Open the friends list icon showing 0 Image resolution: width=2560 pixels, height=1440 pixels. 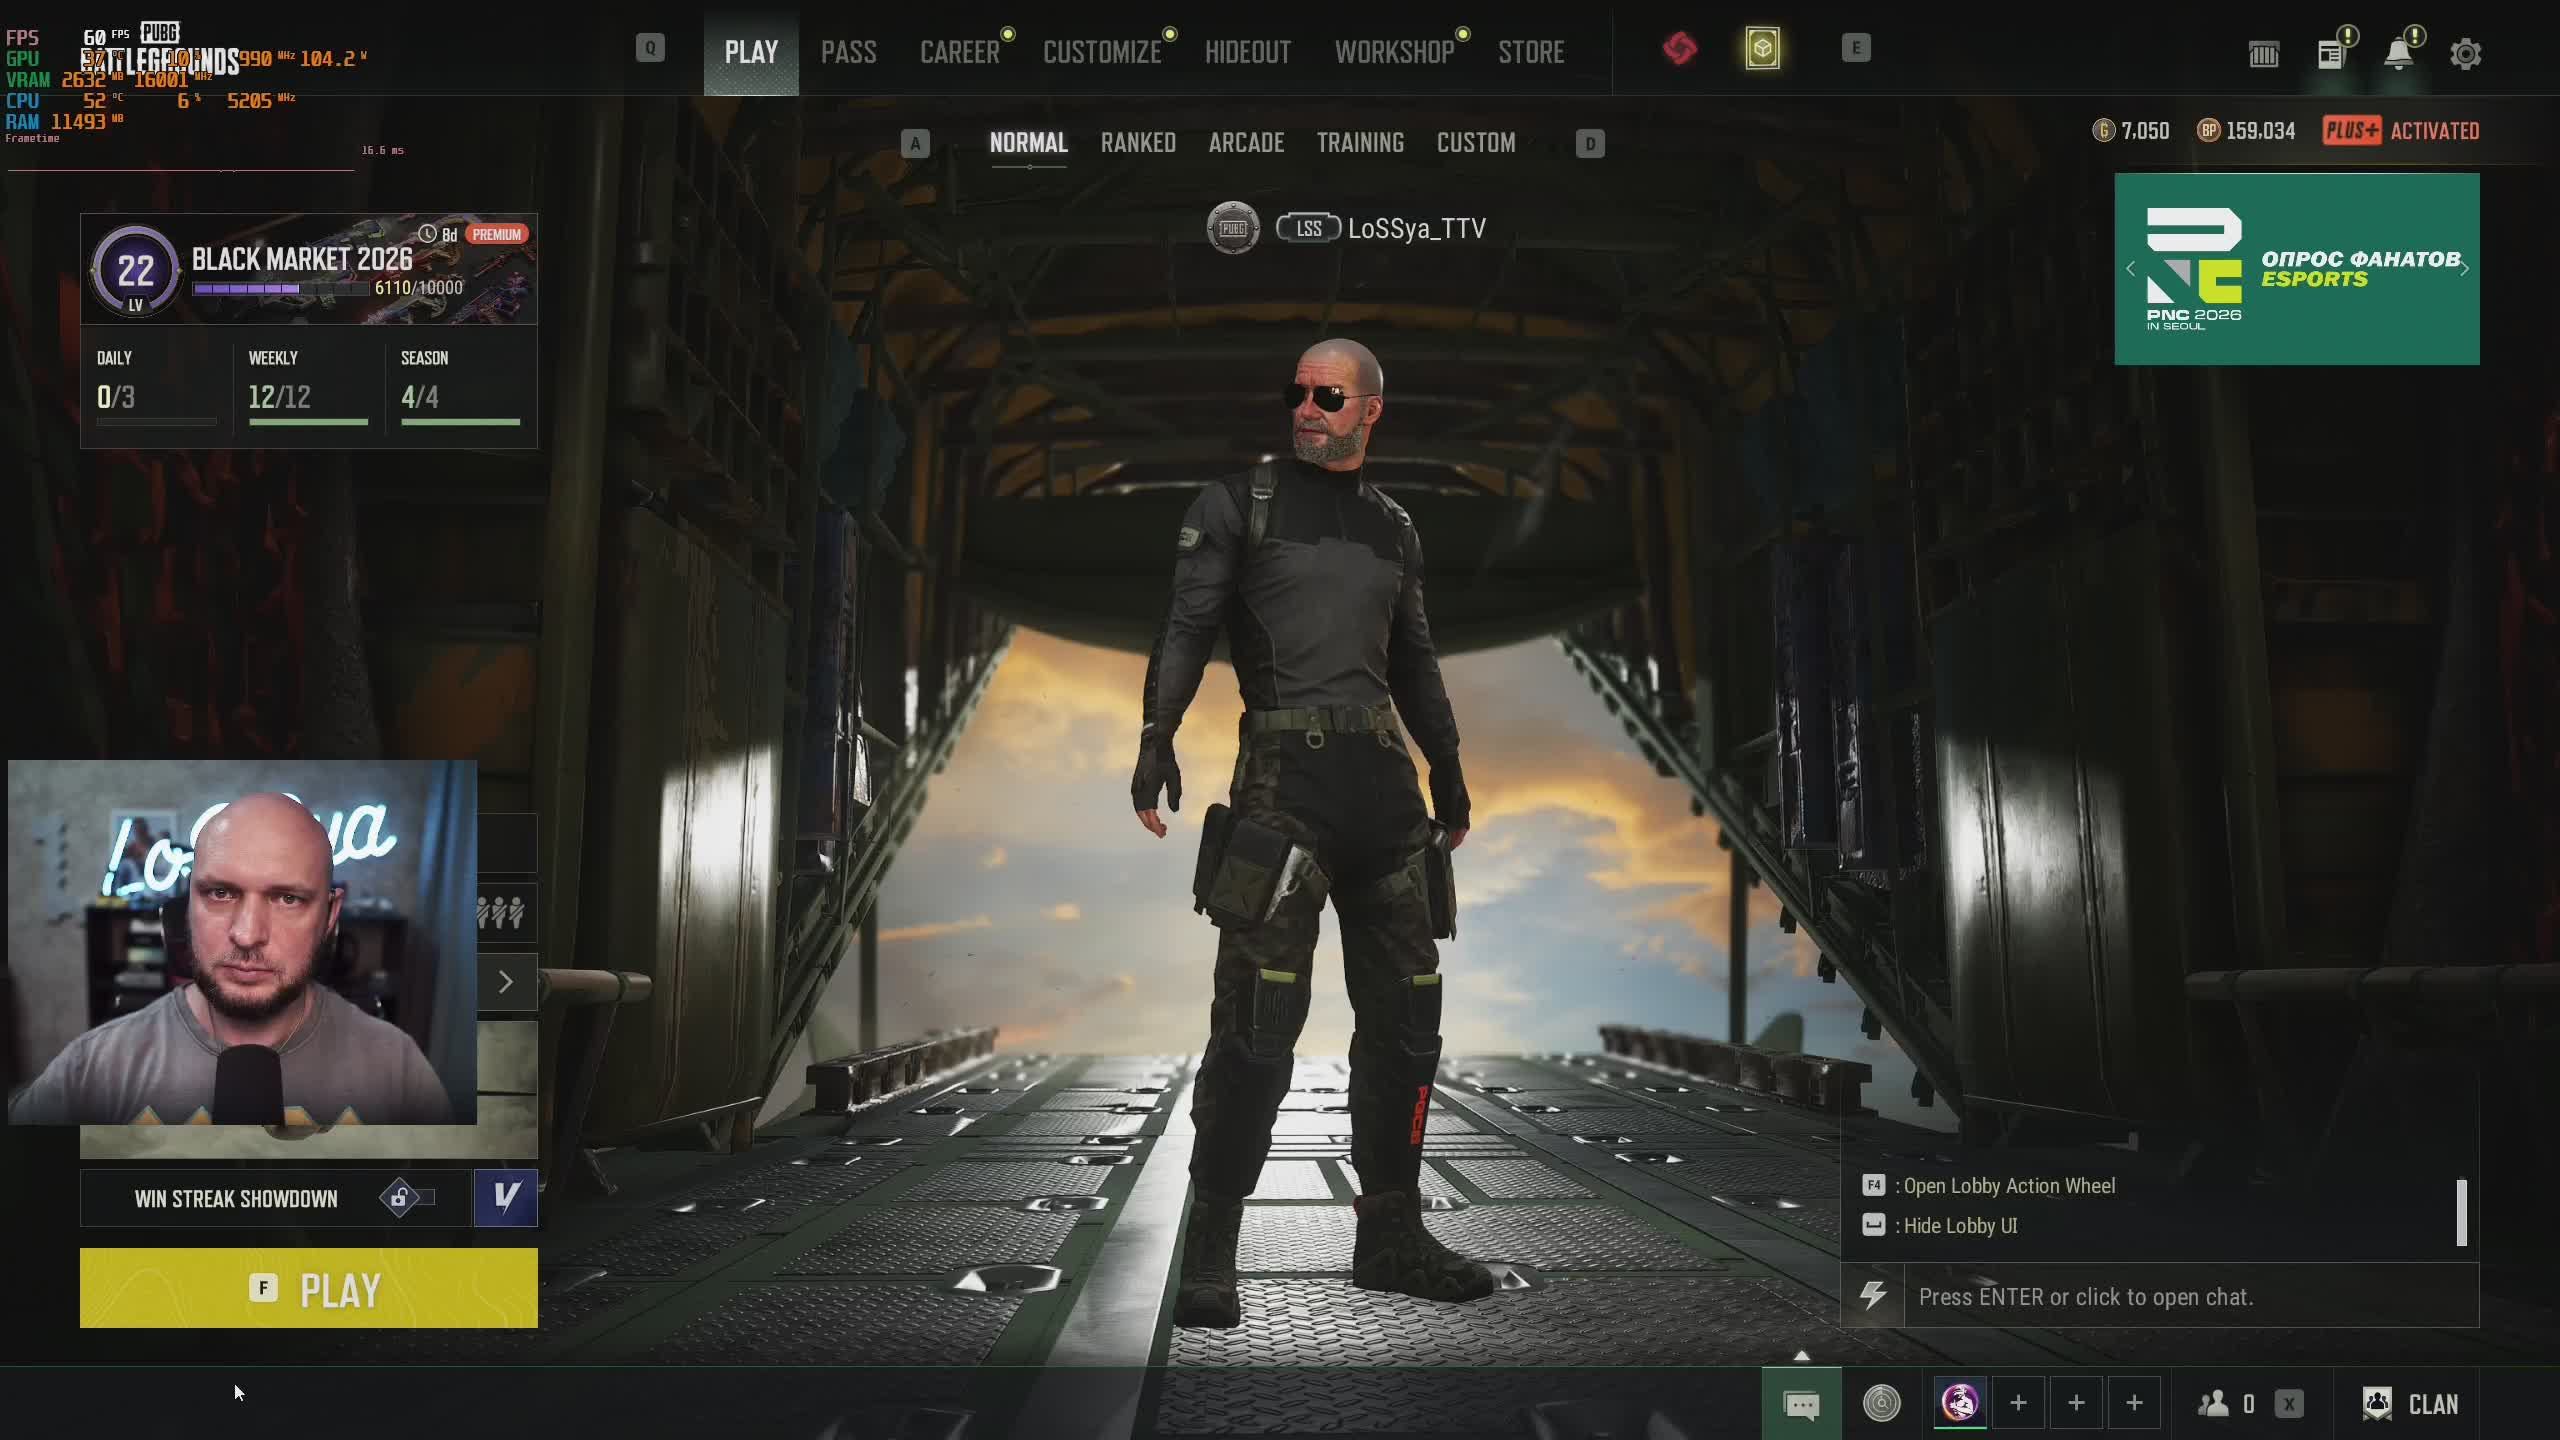pyautogui.click(x=2226, y=1404)
